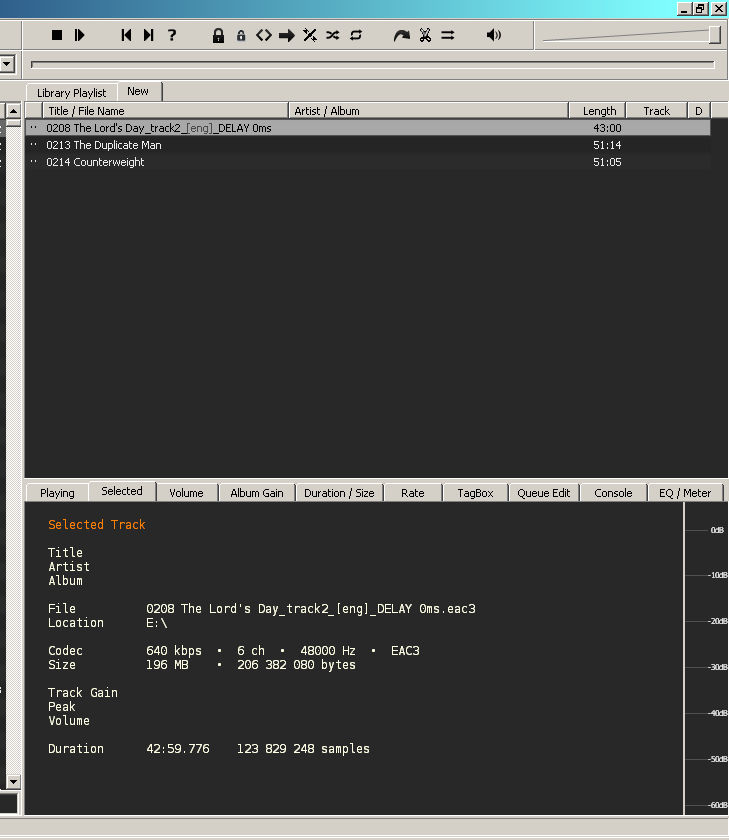The height and width of the screenshot is (840, 729).
Task: Click the left panel scroll down arrow
Action: pyautogui.click(x=13, y=782)
